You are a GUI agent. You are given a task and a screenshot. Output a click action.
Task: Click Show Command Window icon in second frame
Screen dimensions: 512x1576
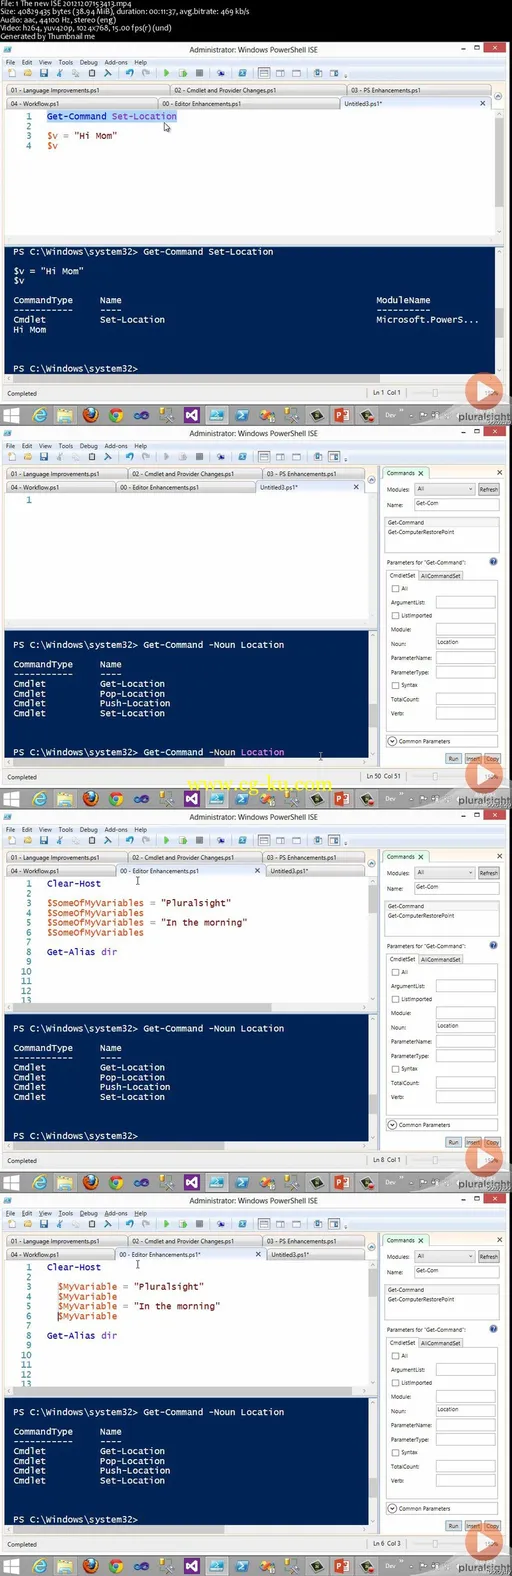tap(316, 457)
